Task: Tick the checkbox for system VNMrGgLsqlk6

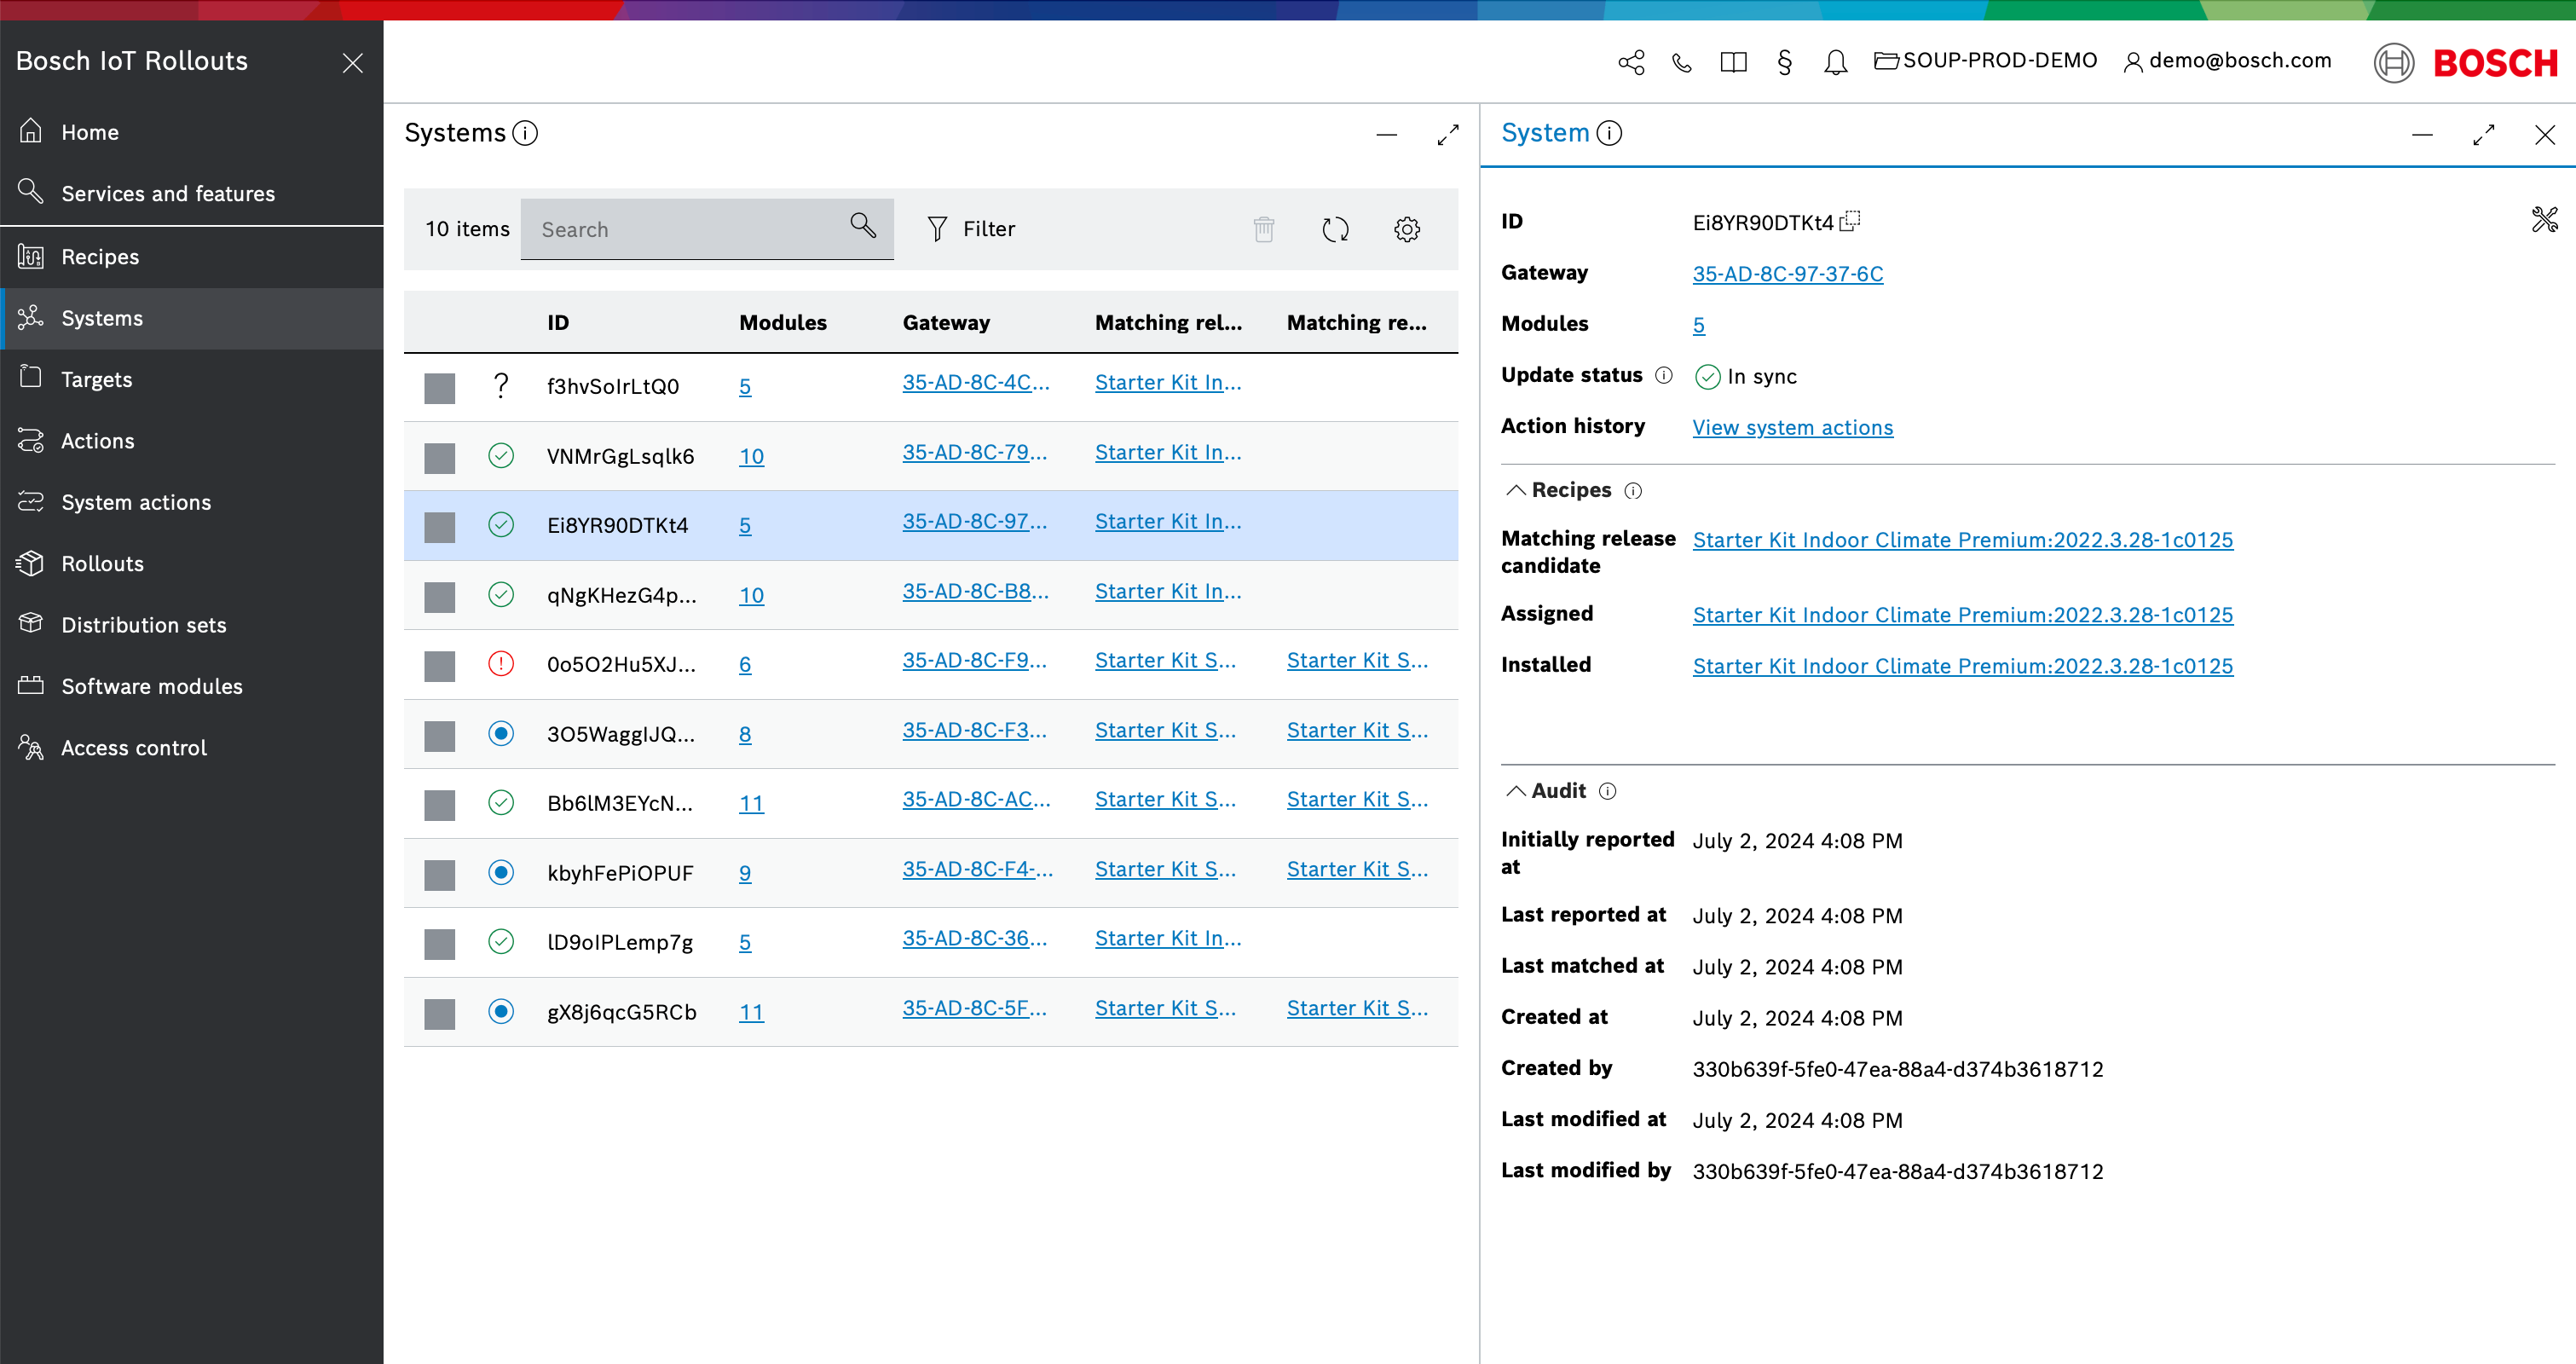Action: point(439,457)
